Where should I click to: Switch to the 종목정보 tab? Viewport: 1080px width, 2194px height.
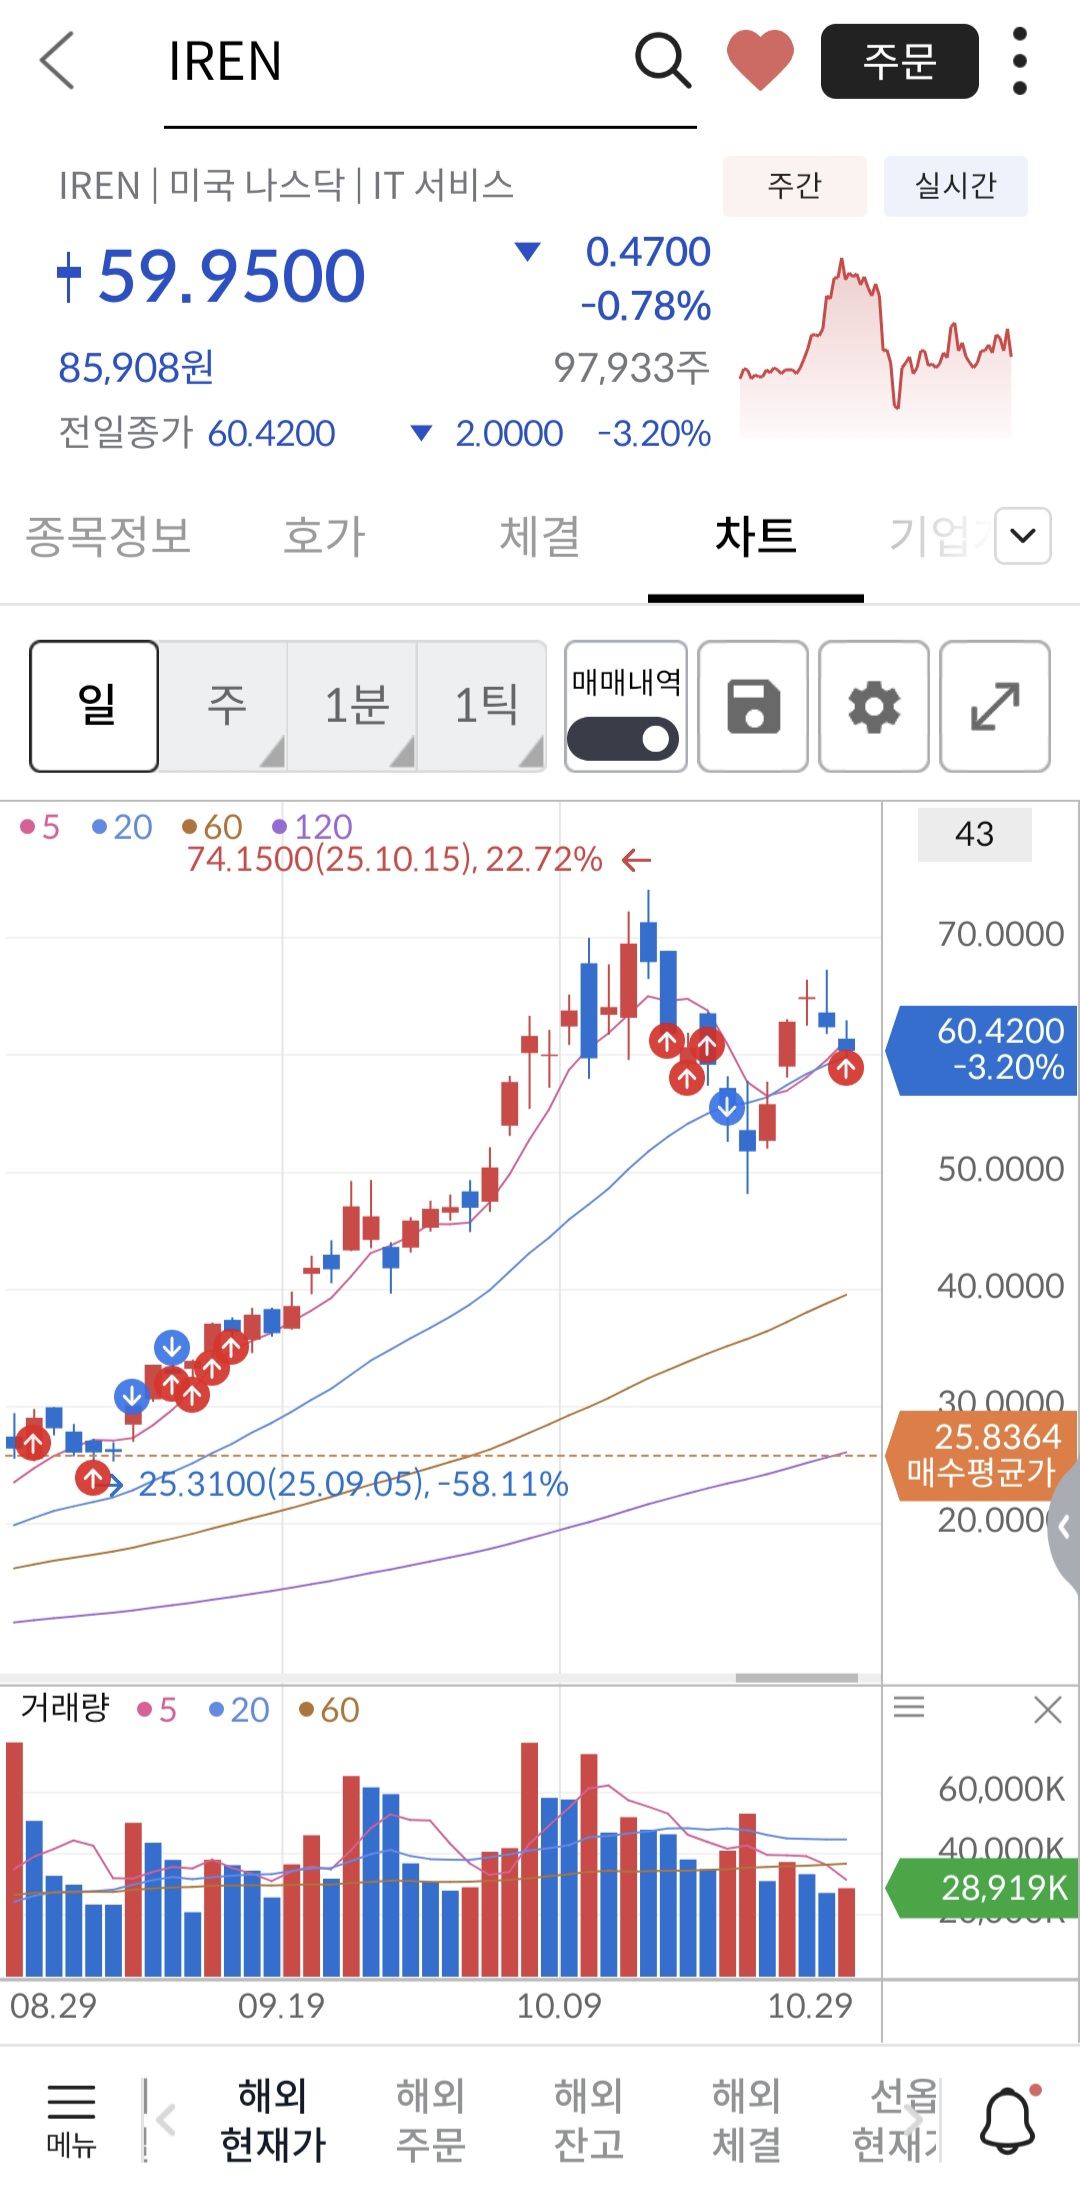click(x=108, y=536)
